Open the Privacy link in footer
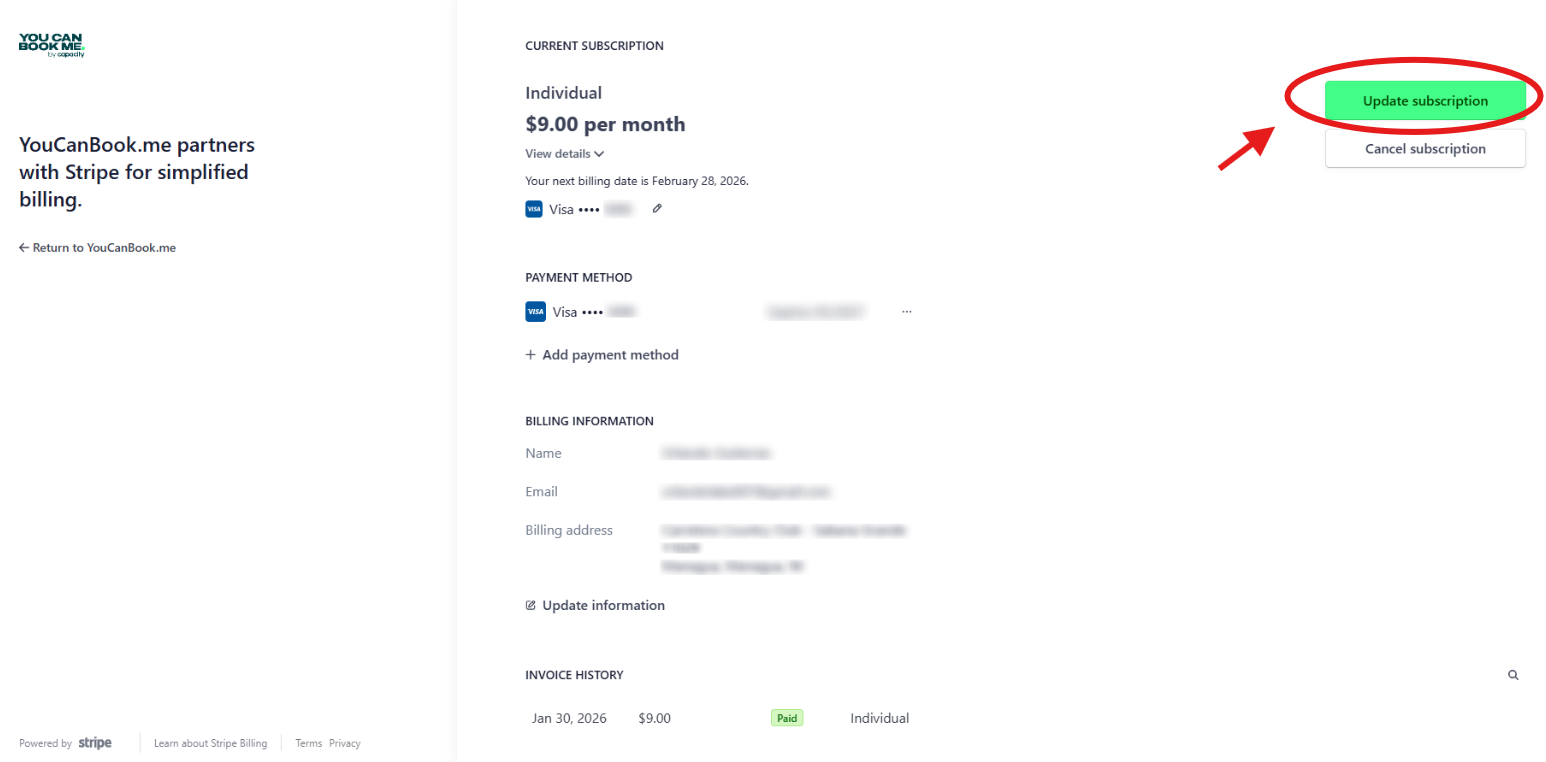Screen dimensions: 1546x762 [345, 744]
